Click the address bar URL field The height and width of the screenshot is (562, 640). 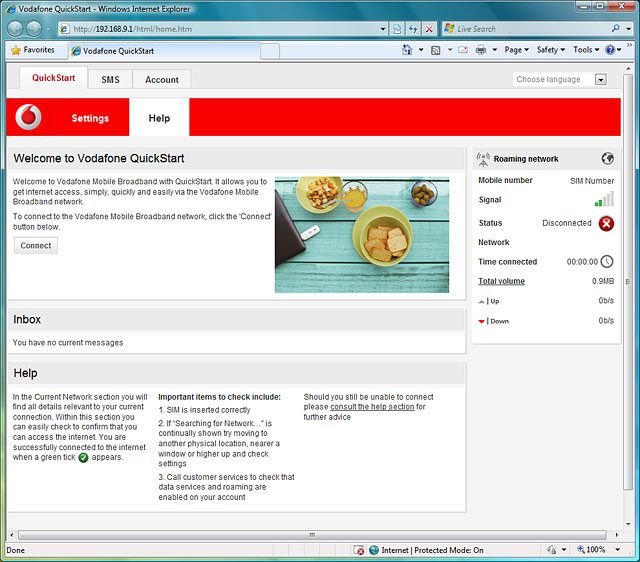[x=218, y=29]
